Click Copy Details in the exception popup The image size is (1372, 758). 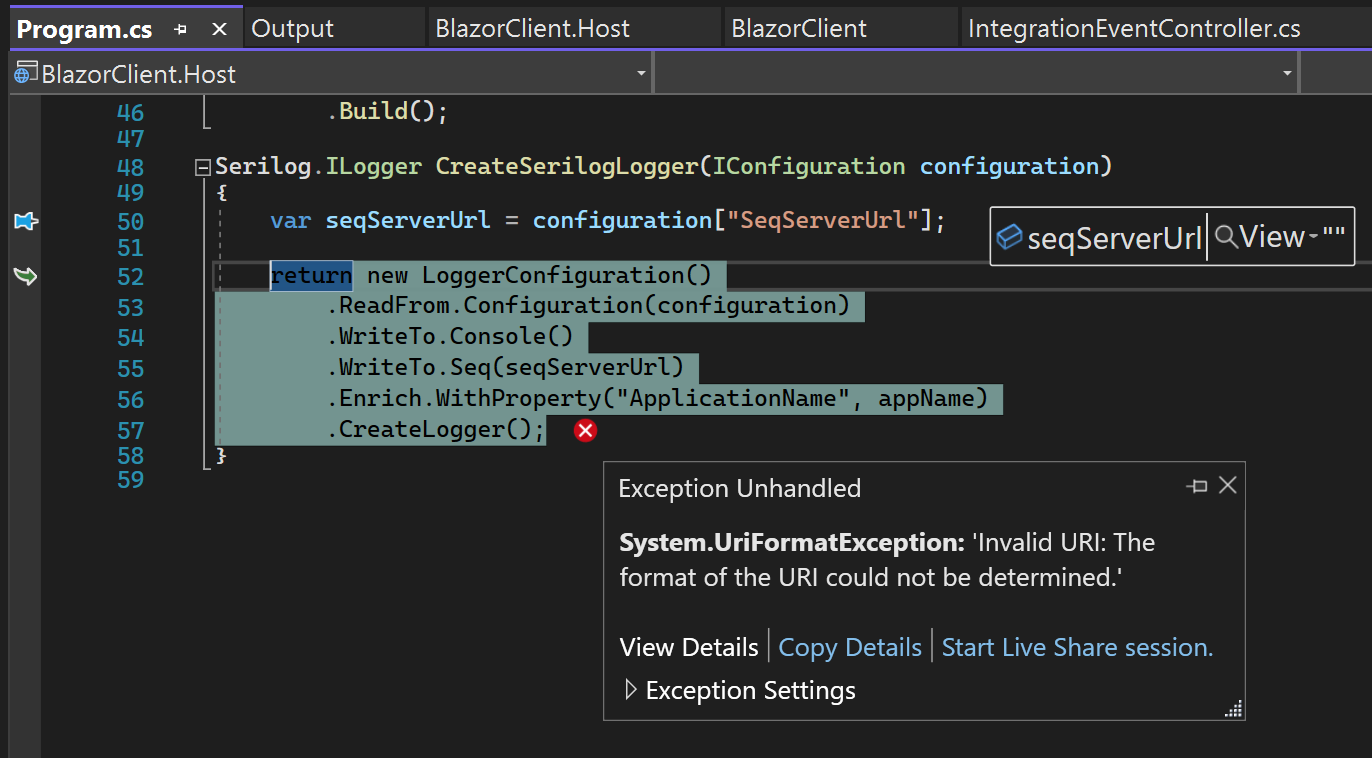pos(850,647)
